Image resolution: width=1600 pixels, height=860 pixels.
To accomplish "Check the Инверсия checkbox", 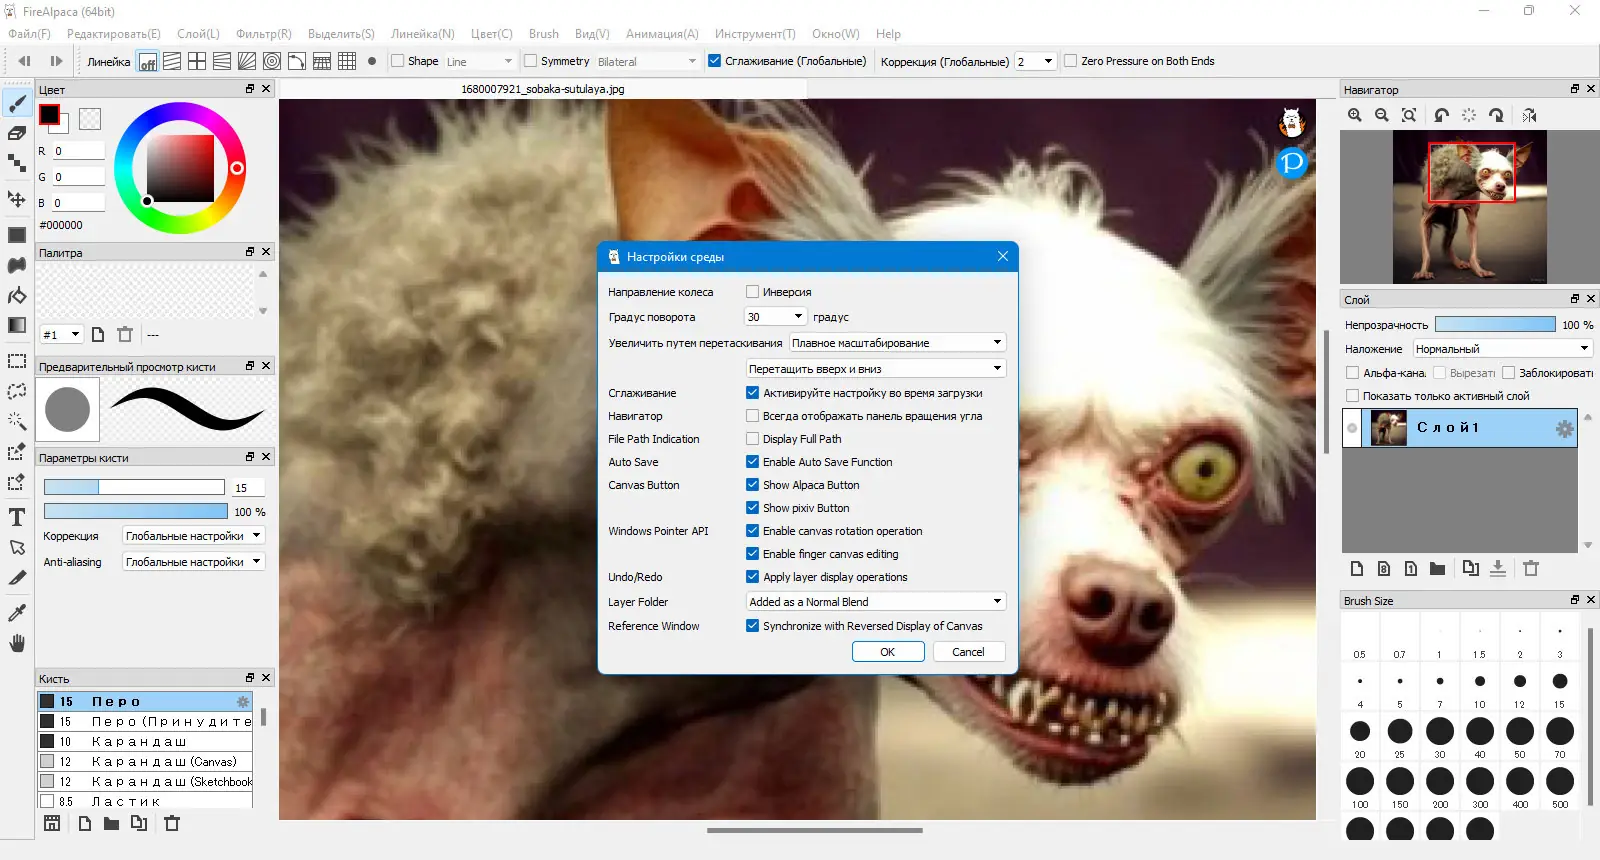I will (752, 292).
